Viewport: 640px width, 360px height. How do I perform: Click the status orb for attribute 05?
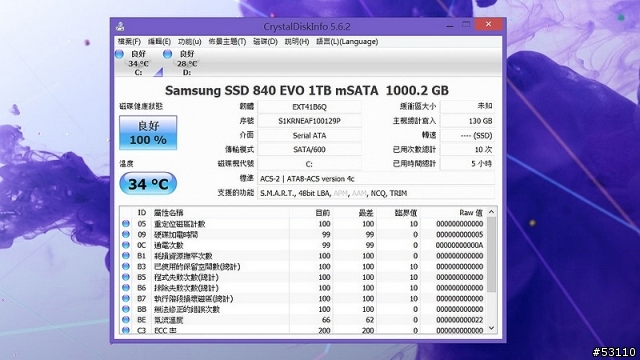point(126,224)
